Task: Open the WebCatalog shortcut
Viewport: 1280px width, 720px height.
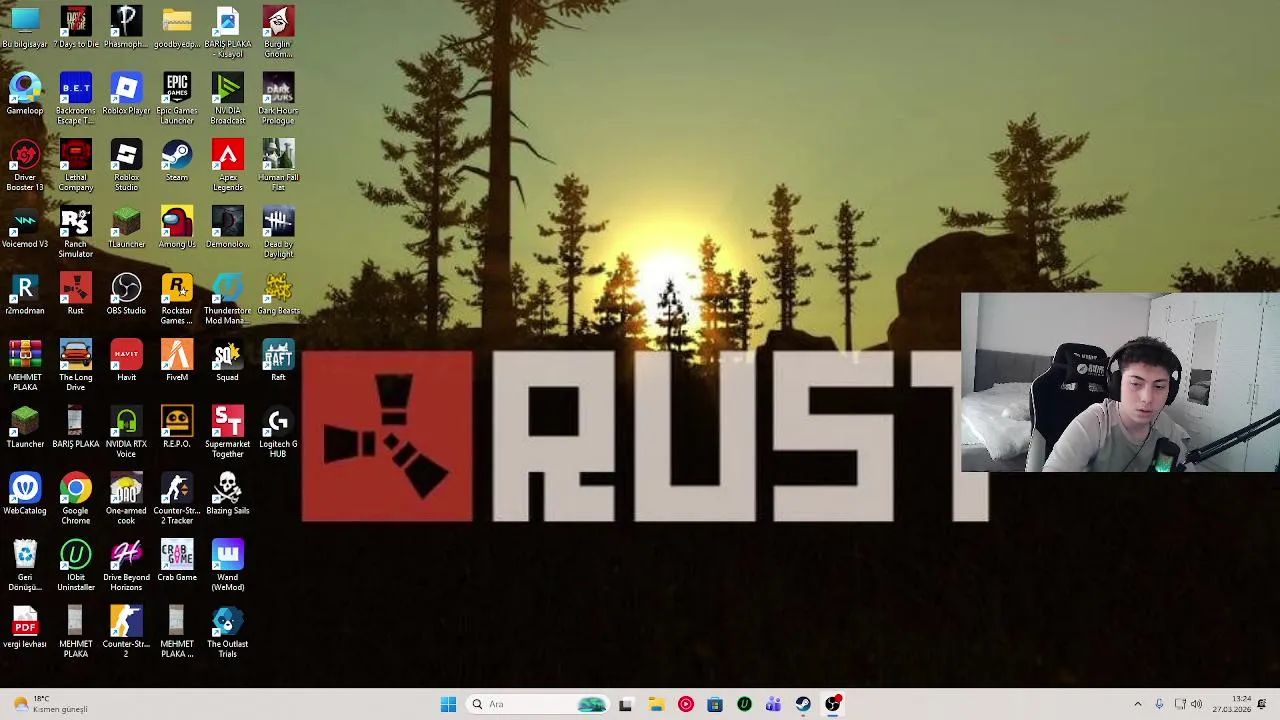Action: (25, 494)
